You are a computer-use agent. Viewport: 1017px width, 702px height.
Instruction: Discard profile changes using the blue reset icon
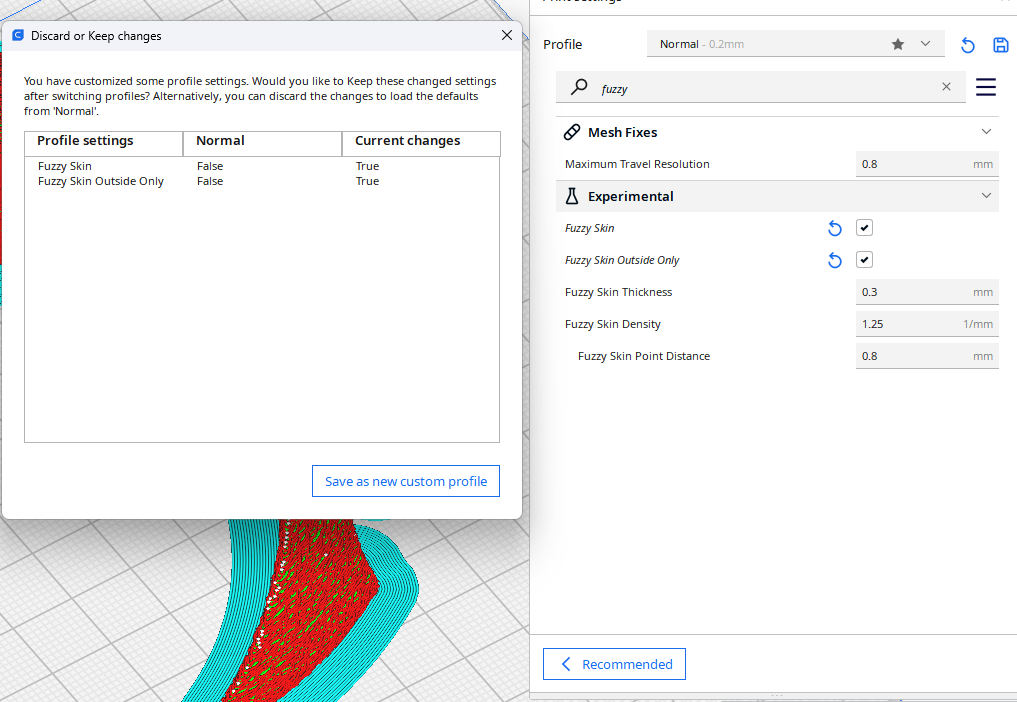pos(967,45)
